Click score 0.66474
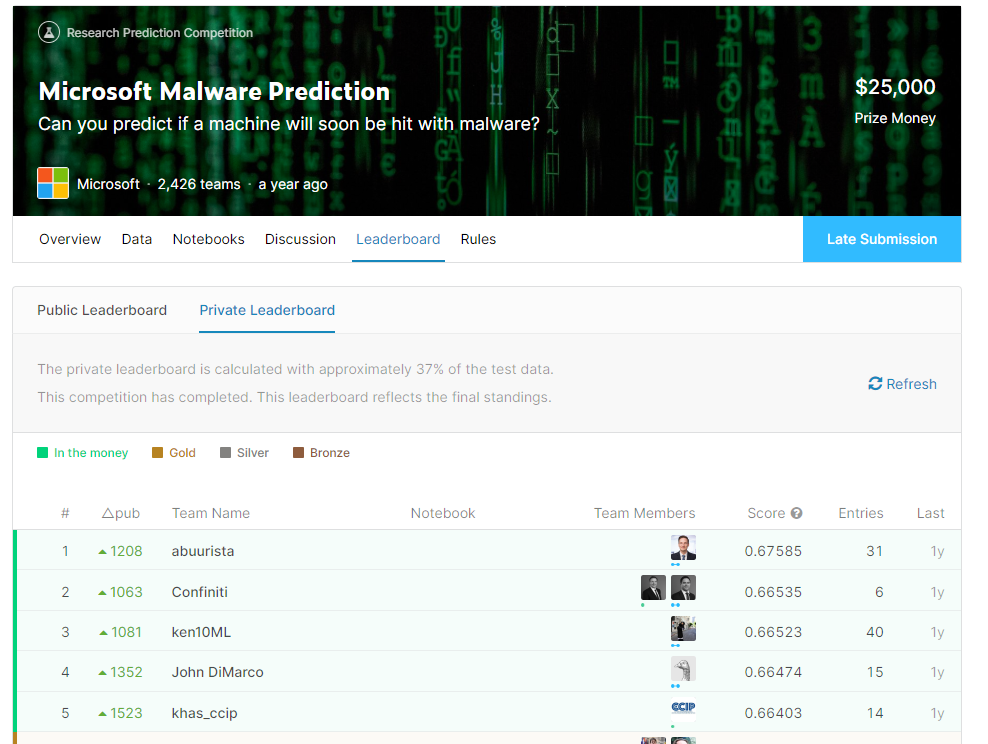The image size is (988, 744). [773, 672]
